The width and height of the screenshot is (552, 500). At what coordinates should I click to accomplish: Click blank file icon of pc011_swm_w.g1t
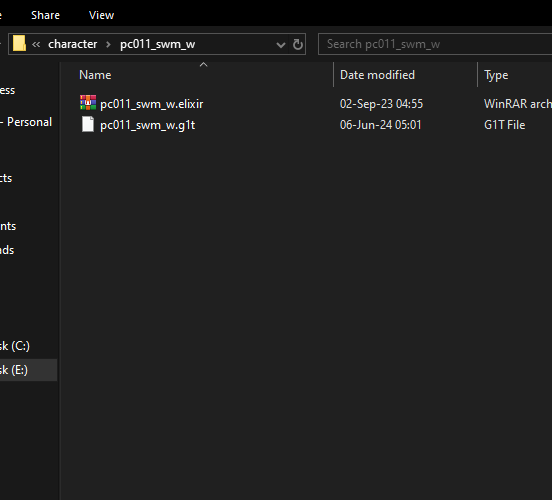[x=88, y=124]
